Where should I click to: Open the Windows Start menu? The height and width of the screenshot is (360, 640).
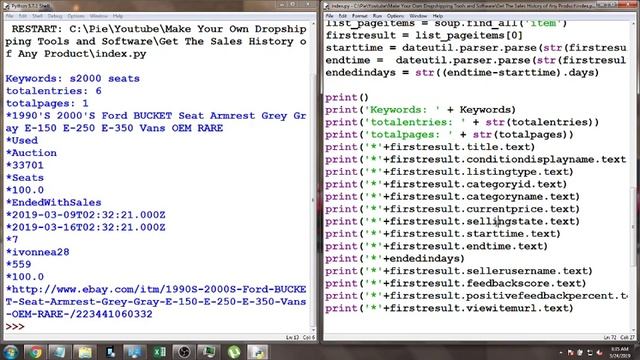point(10,352)
